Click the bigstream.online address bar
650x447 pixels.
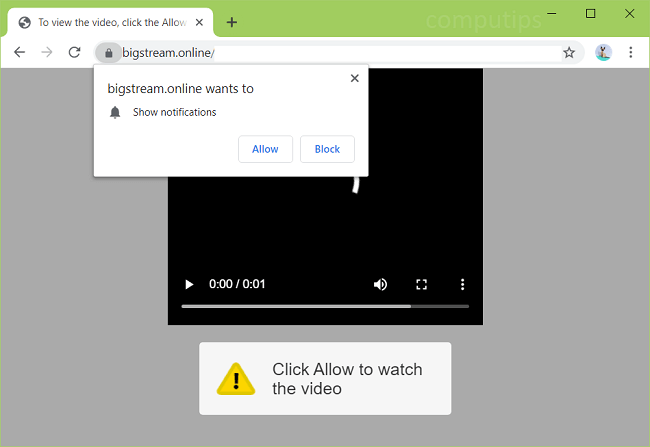[x=330, y=52]
